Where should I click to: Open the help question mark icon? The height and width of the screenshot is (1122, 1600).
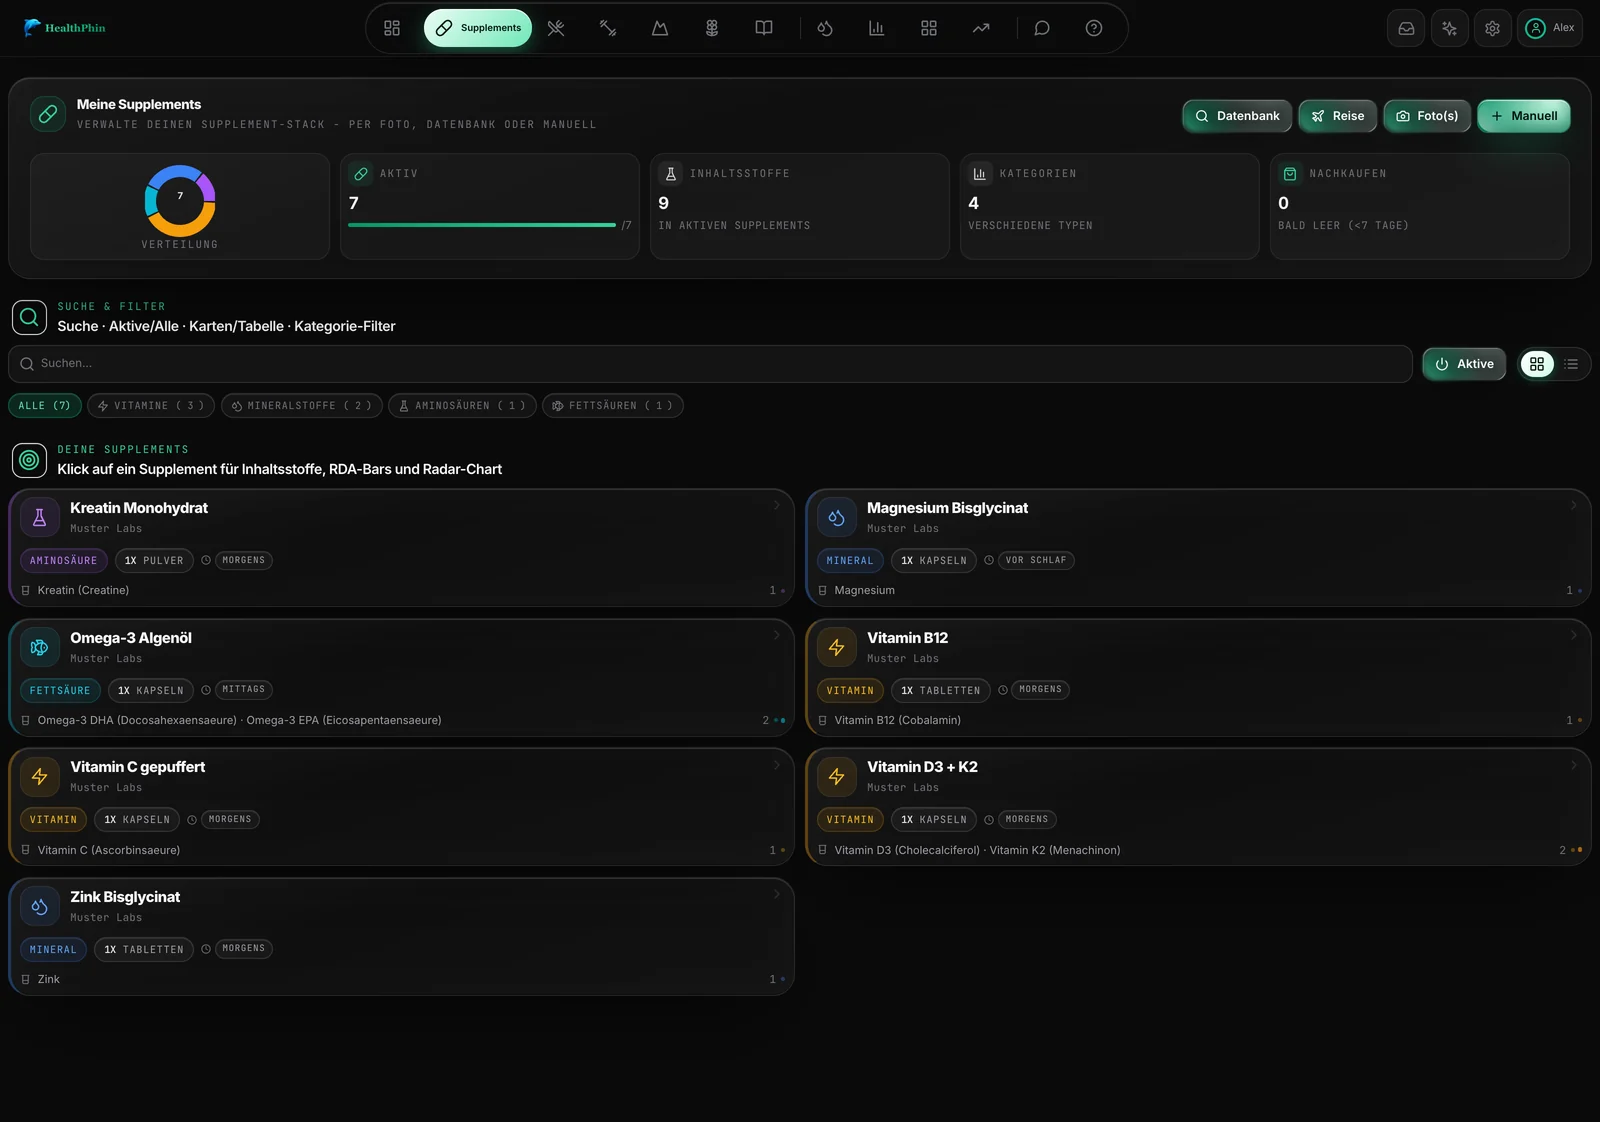pos(1094,28)
